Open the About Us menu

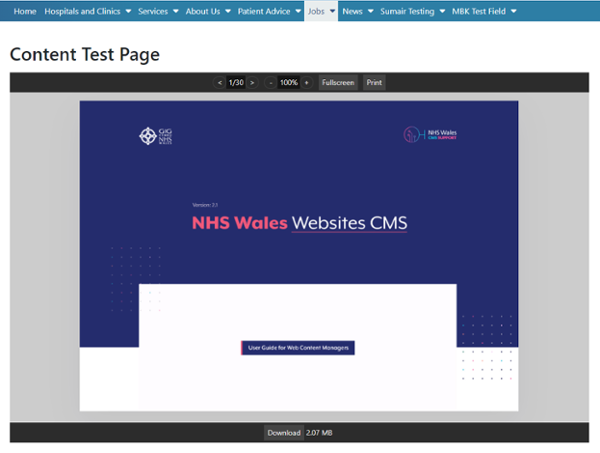coord(203,11)
